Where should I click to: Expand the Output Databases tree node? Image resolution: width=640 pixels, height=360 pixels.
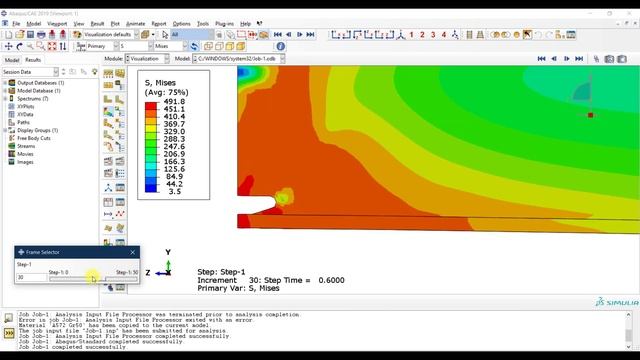click(x=5, y=83)
